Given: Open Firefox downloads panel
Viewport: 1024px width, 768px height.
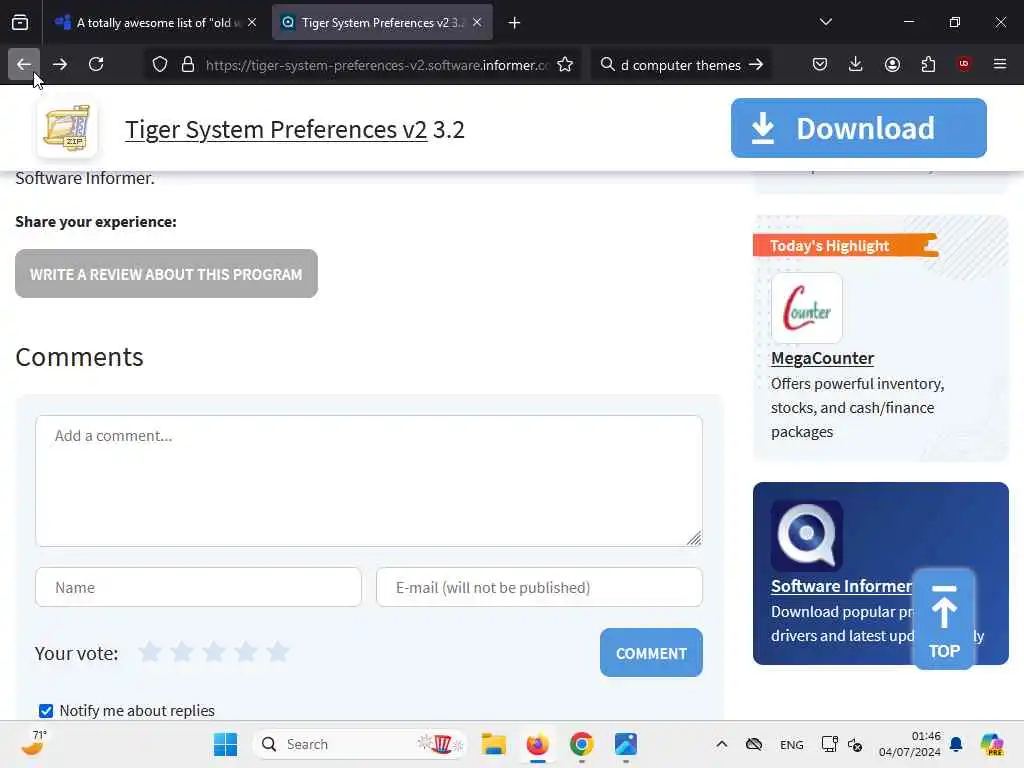Looking at the screenshot, I should [x=856, y=64].
